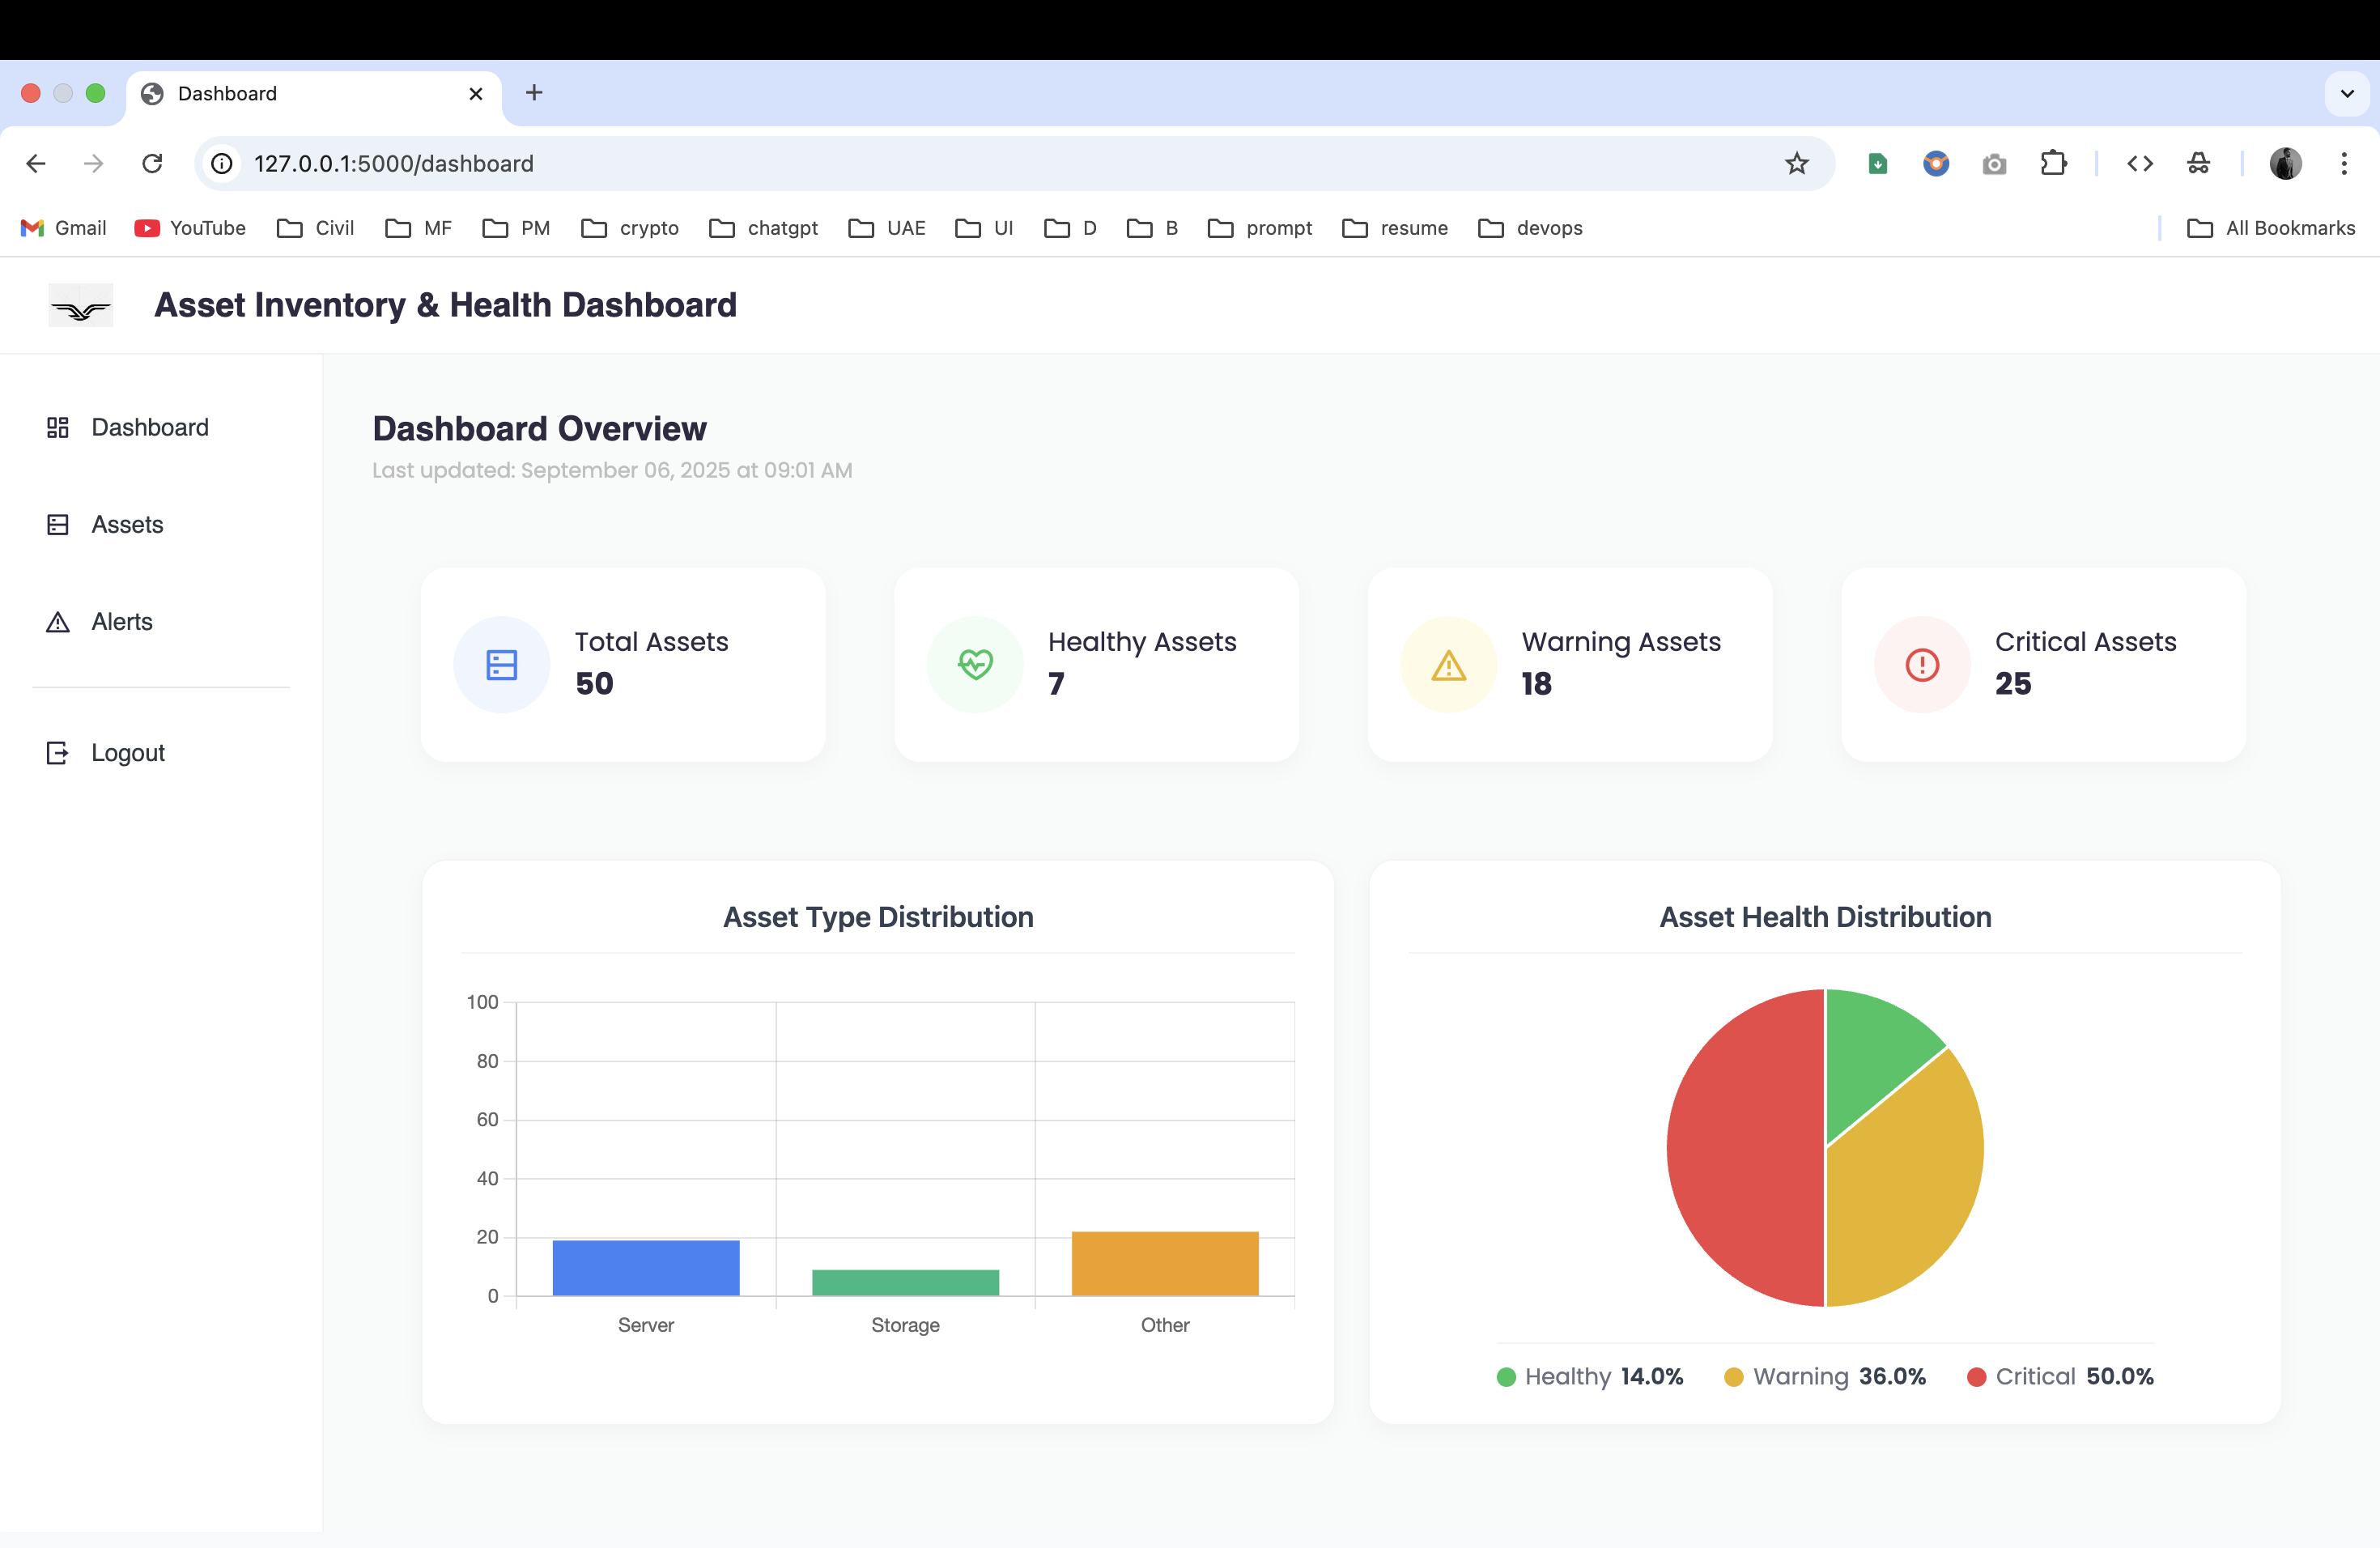2380x1548 pixels.
Task: Click the Critical Assets alert icon
Action: pos(1920,664)
